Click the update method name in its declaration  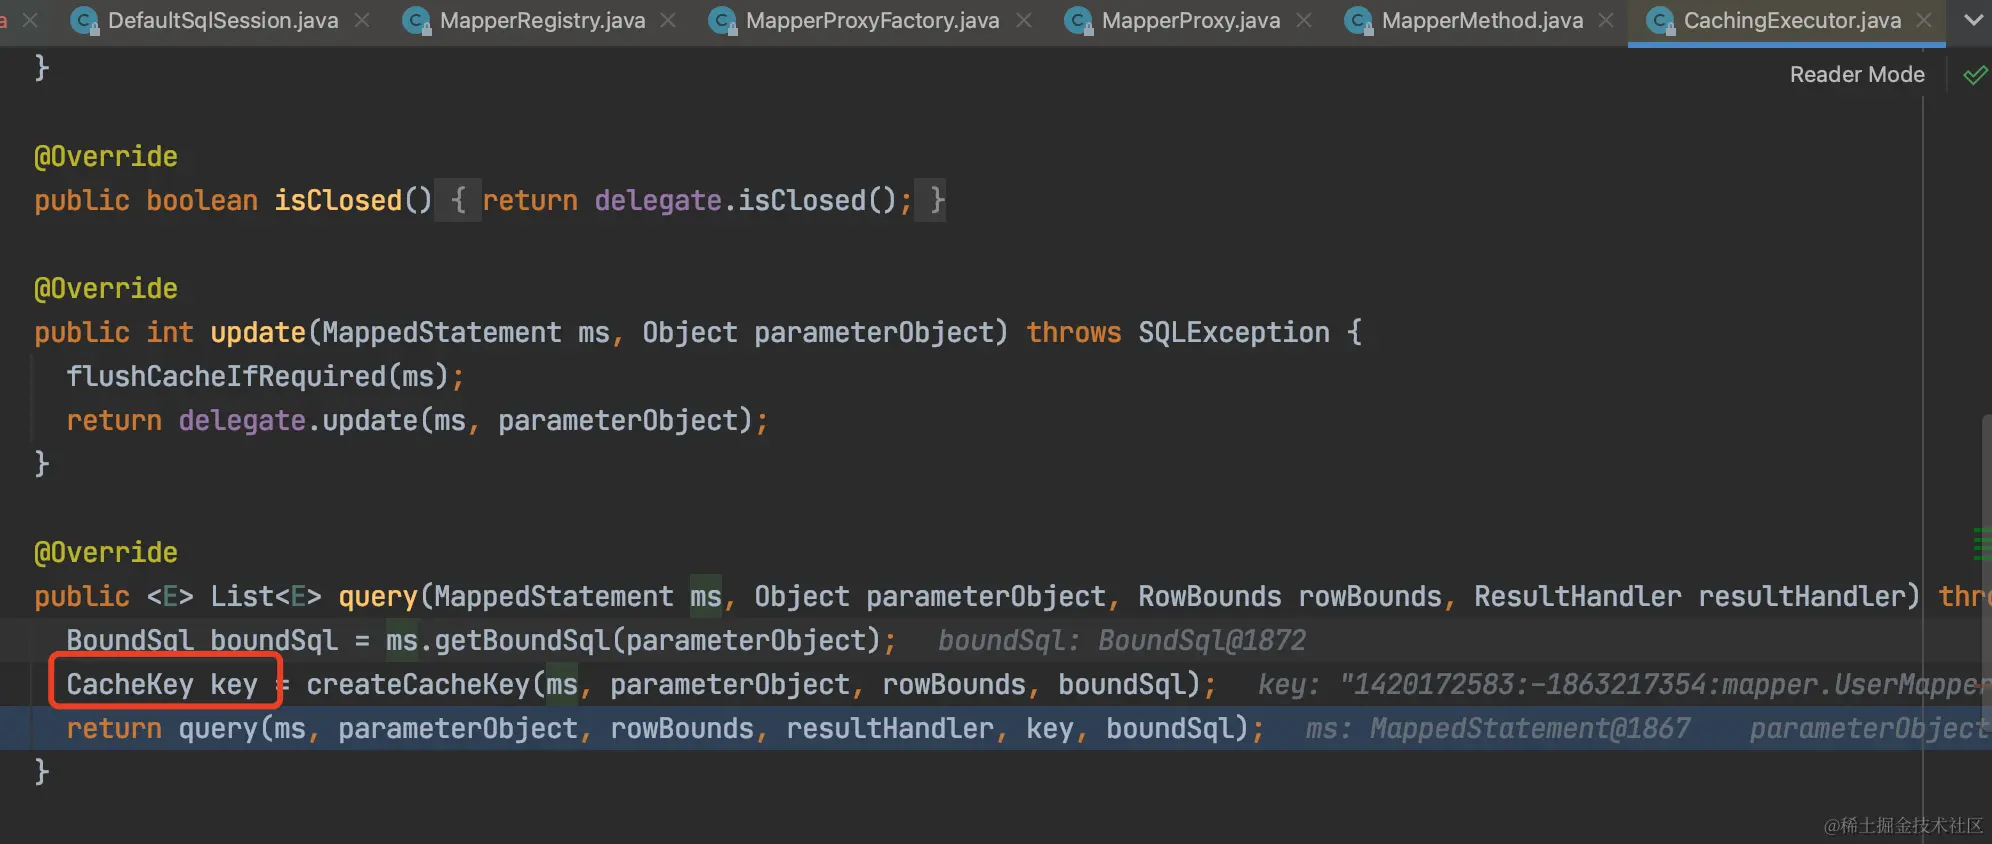point(258,332)
